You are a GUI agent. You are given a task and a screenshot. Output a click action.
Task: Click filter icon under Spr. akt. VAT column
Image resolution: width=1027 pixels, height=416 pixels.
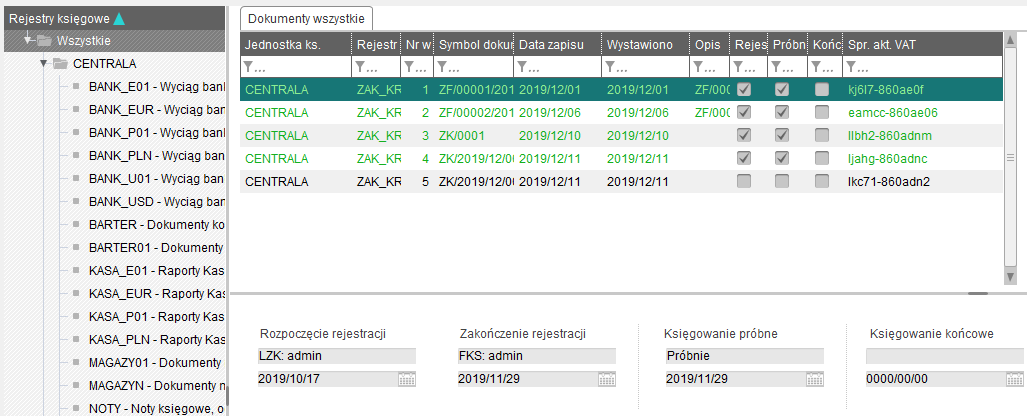point(850,67)
